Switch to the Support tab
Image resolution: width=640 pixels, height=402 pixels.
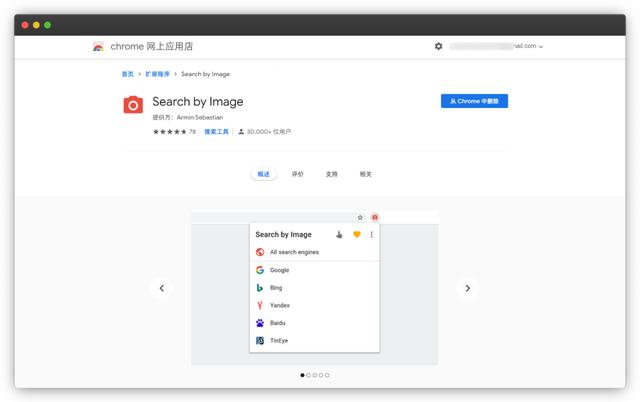(x=331, y=174)
